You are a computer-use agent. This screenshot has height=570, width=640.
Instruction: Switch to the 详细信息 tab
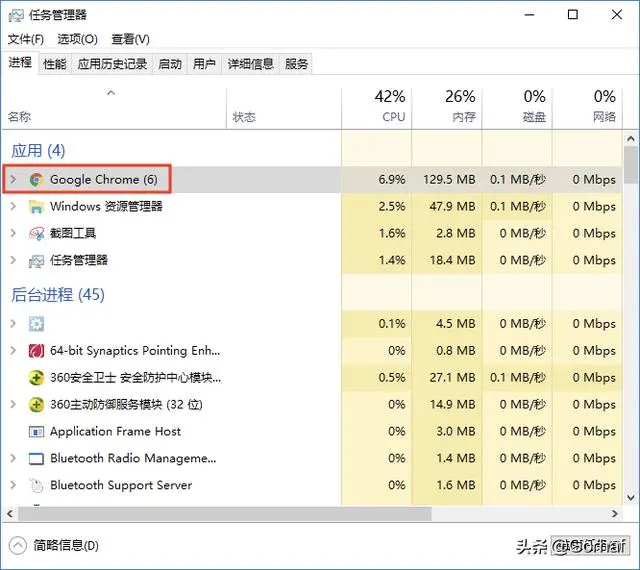(251, 64)
